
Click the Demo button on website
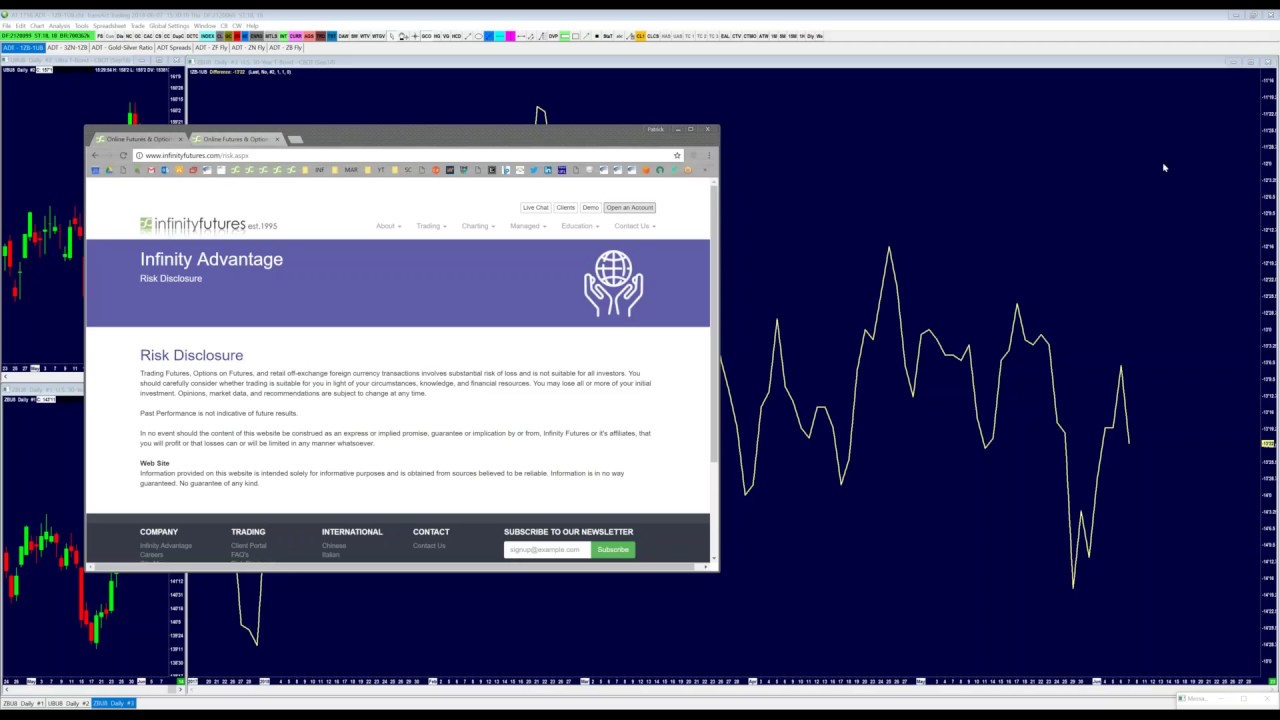[590, 207]
